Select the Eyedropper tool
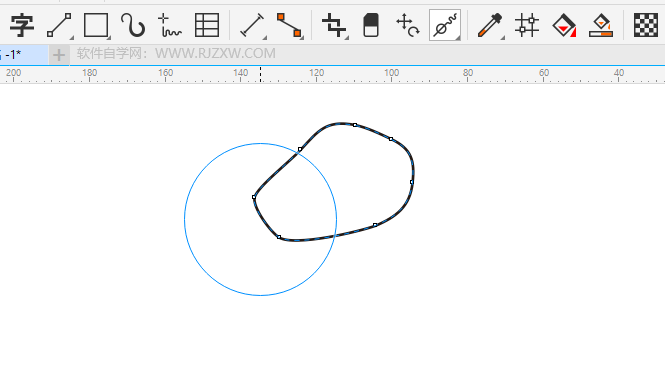This screenshot has width=665, height=386. pos(490,25)
